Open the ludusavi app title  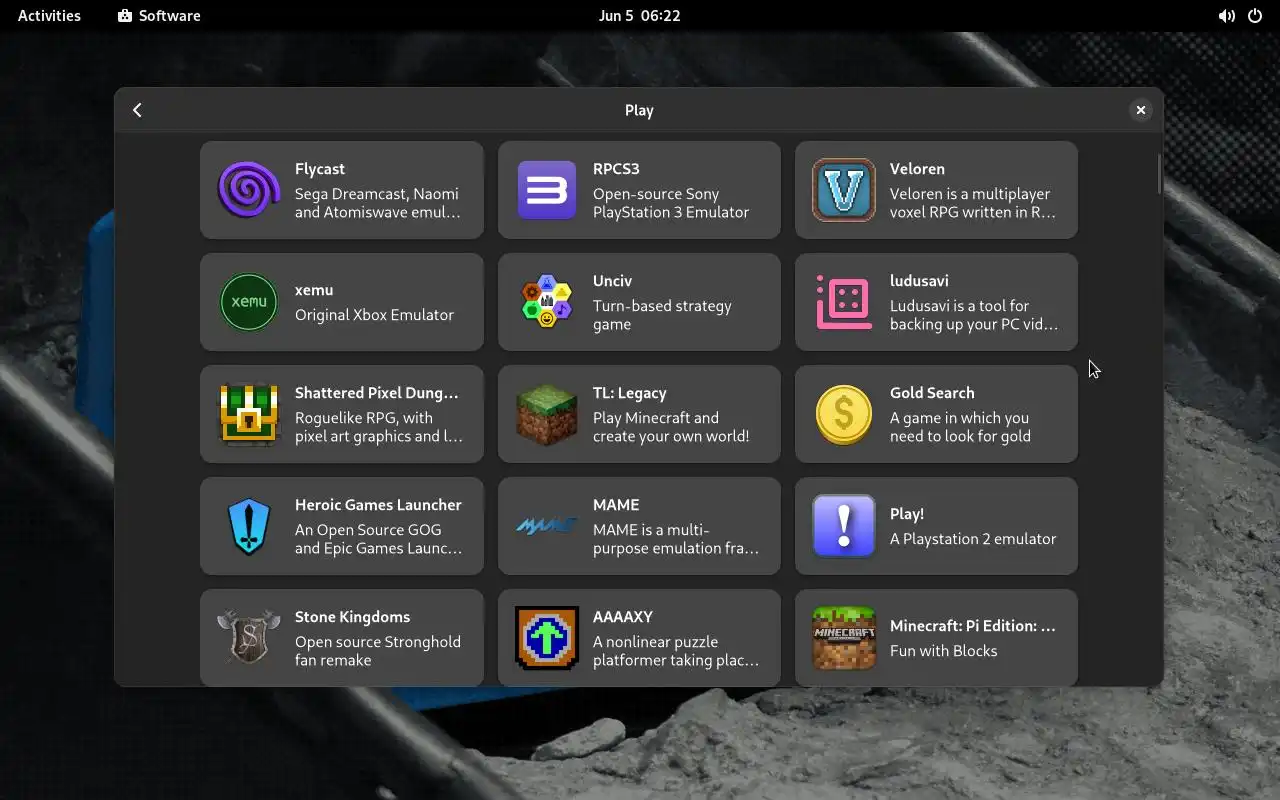point(919,281)
